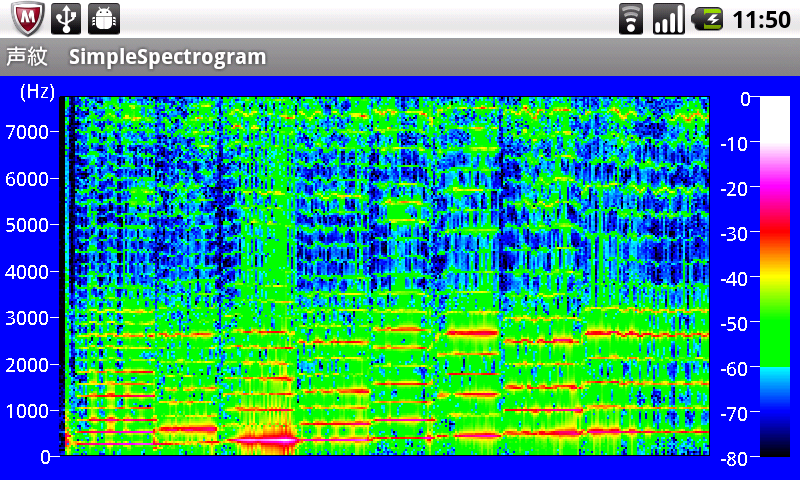The image size is (800, 480).
Task: Tap the 2000 frequency axis label
Action: coord(28,365)
